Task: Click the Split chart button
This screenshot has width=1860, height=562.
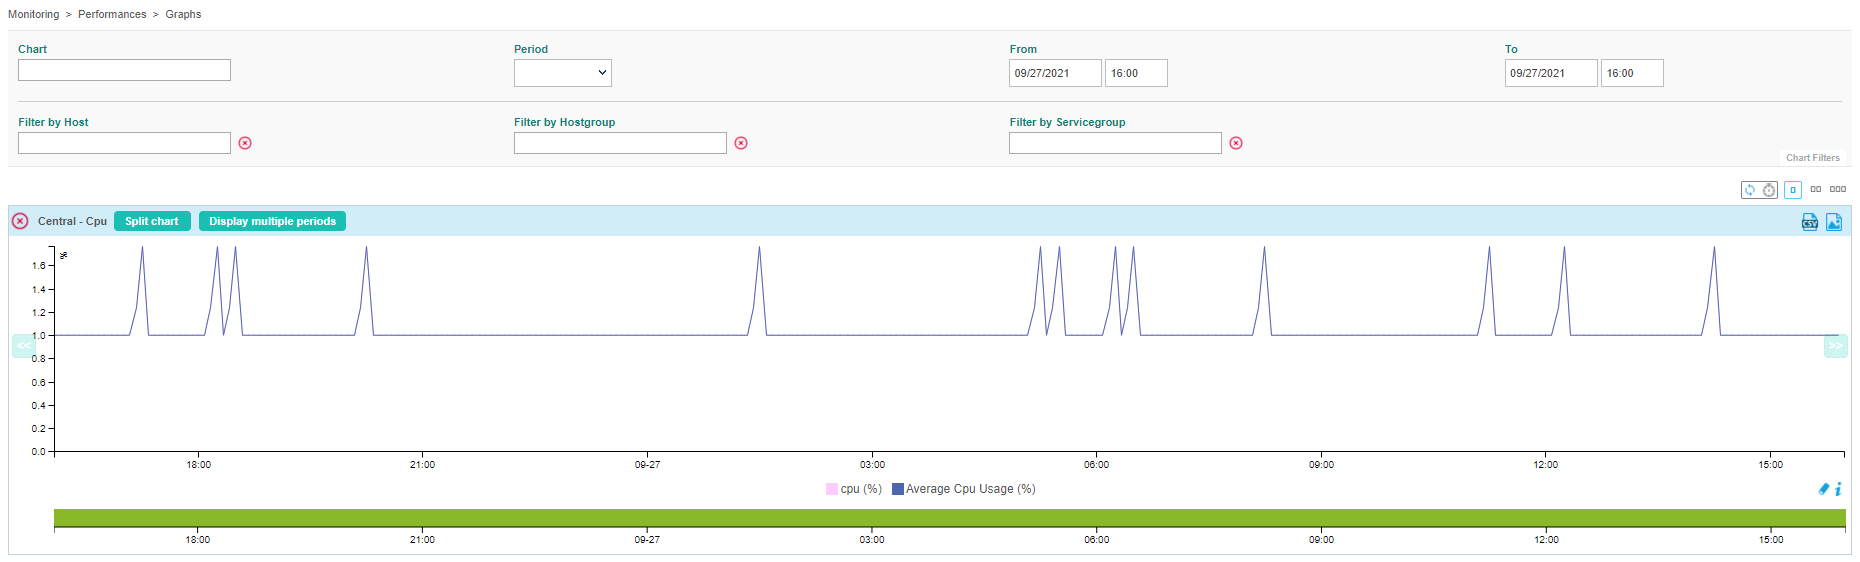Action: pos(152,221)
